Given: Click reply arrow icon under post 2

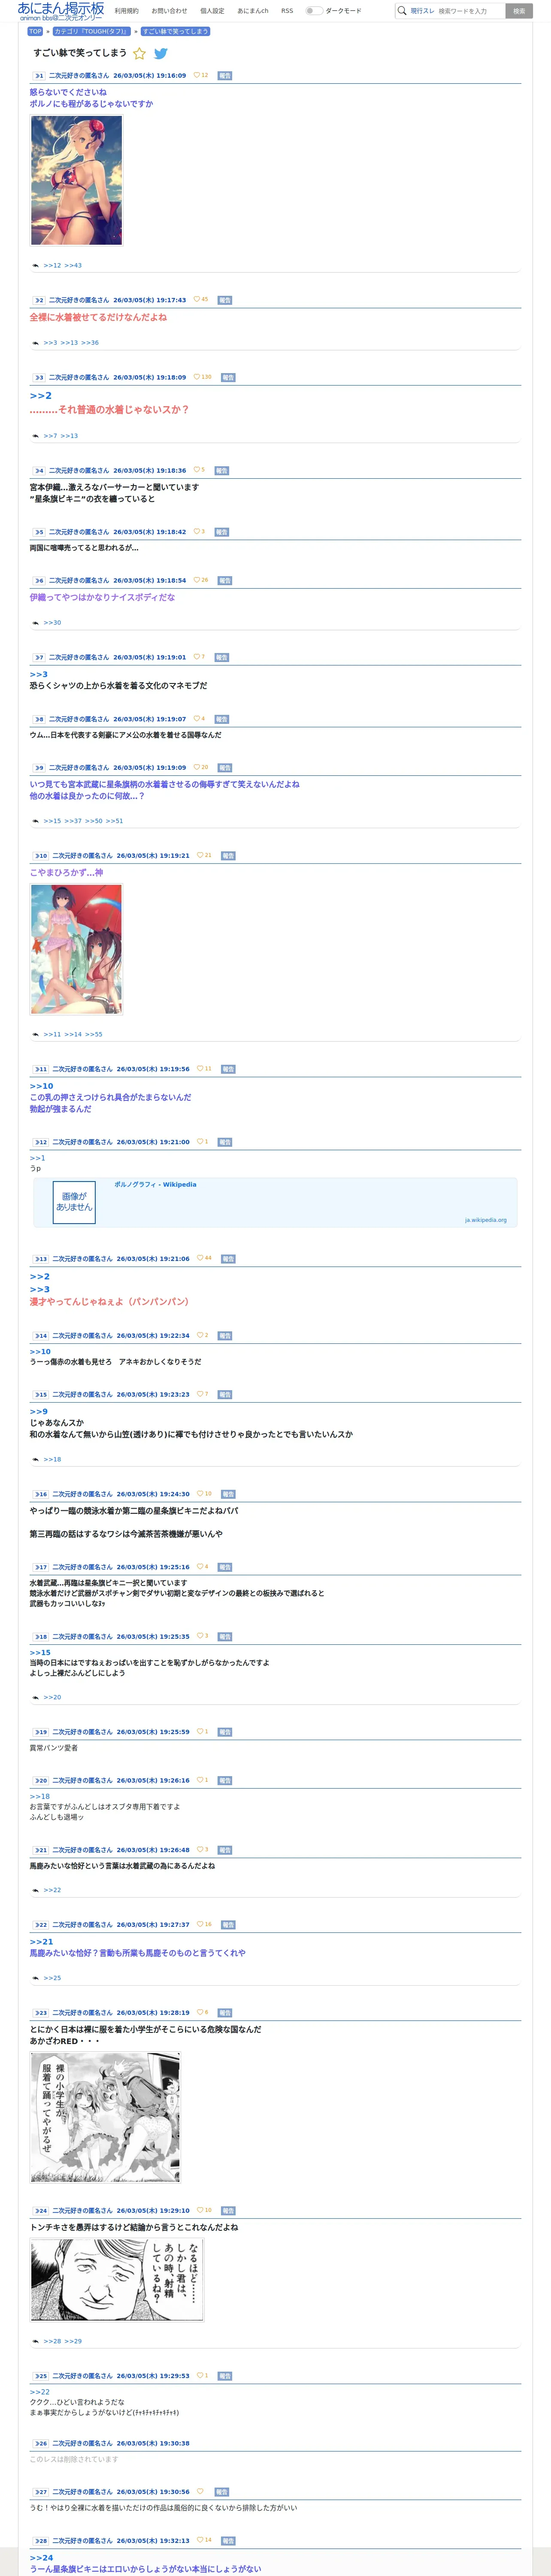Looking at the screenshot, I should pos(35,343).
